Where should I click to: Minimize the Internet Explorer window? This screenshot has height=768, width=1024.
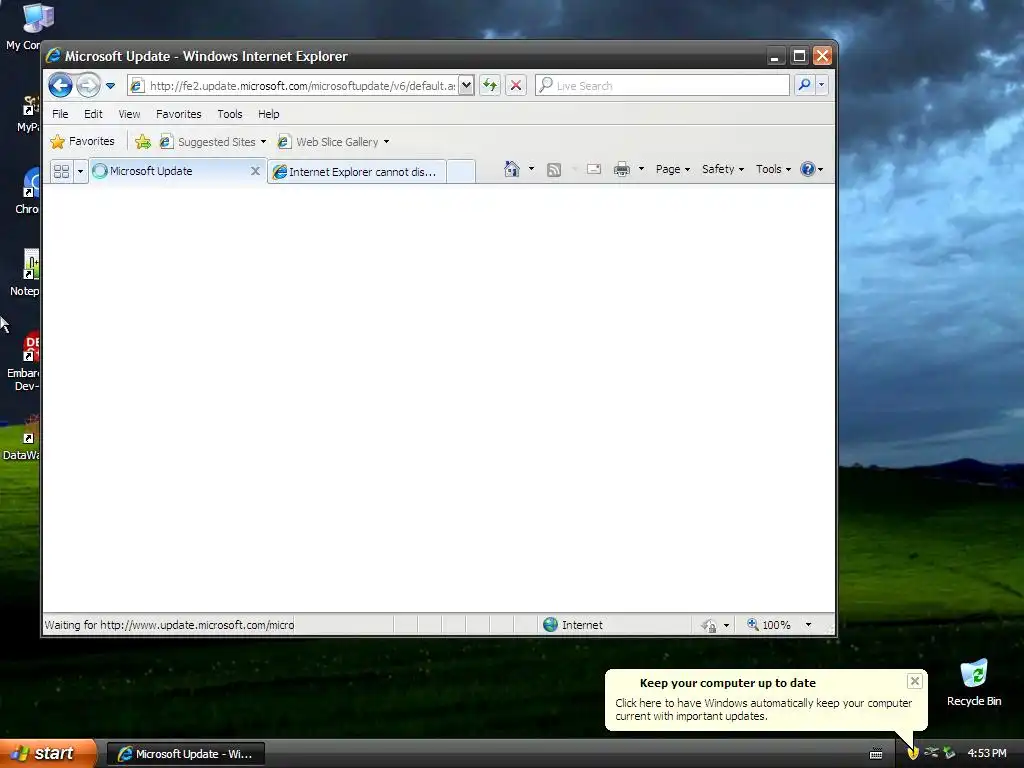click(x=775, y=56)
